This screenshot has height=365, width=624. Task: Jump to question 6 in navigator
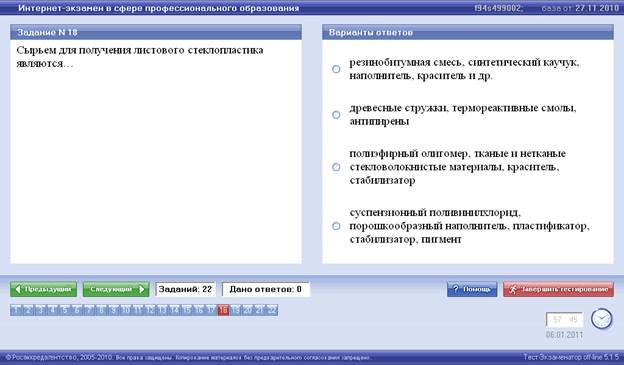(x=77, y=310)
